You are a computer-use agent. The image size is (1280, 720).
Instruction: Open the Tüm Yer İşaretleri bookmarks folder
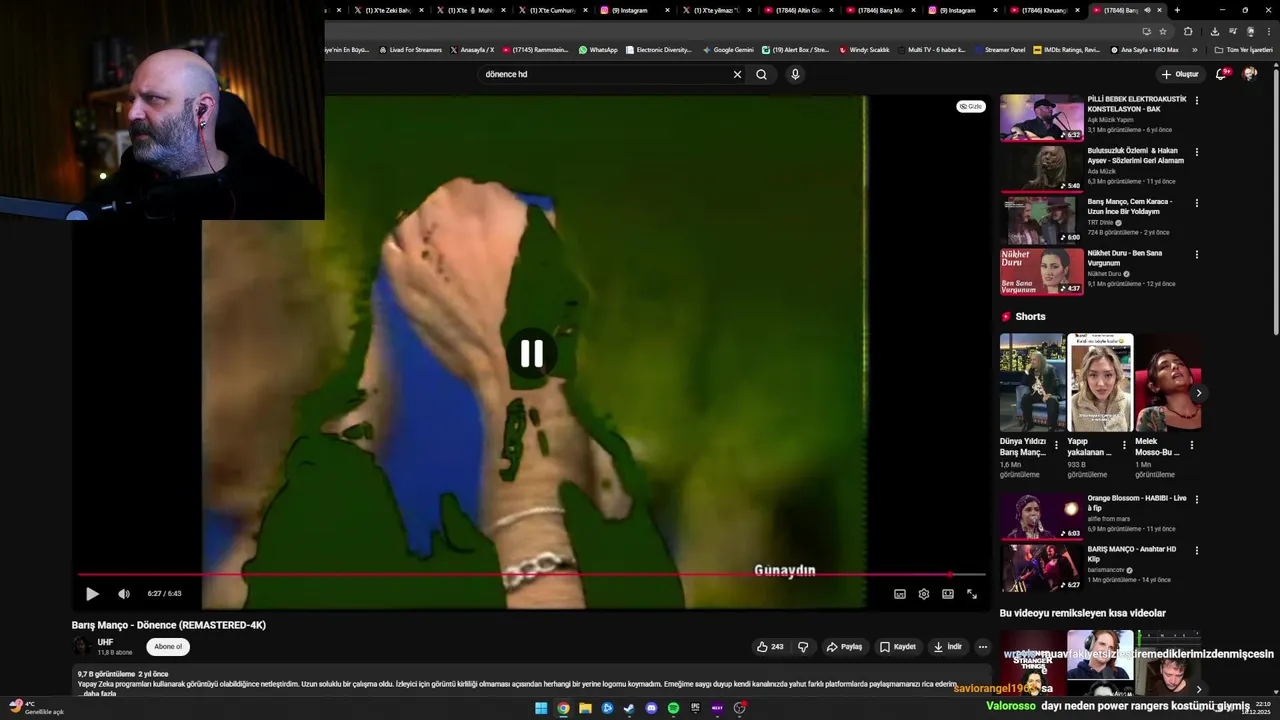point(1243,50)
